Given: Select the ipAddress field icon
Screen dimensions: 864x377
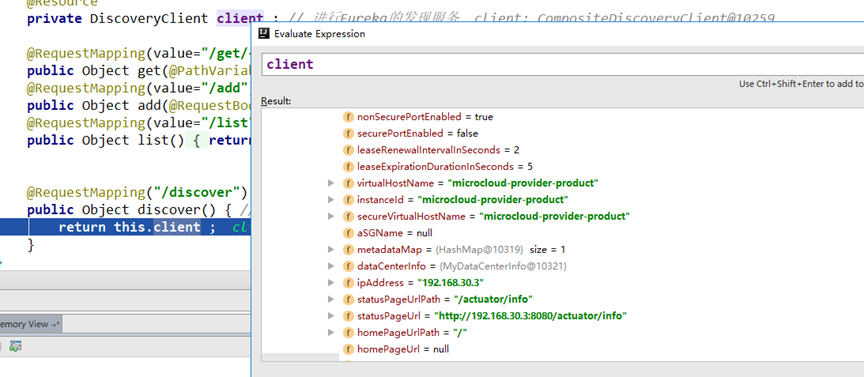Looking at the screenshot, I should point(348,283).
